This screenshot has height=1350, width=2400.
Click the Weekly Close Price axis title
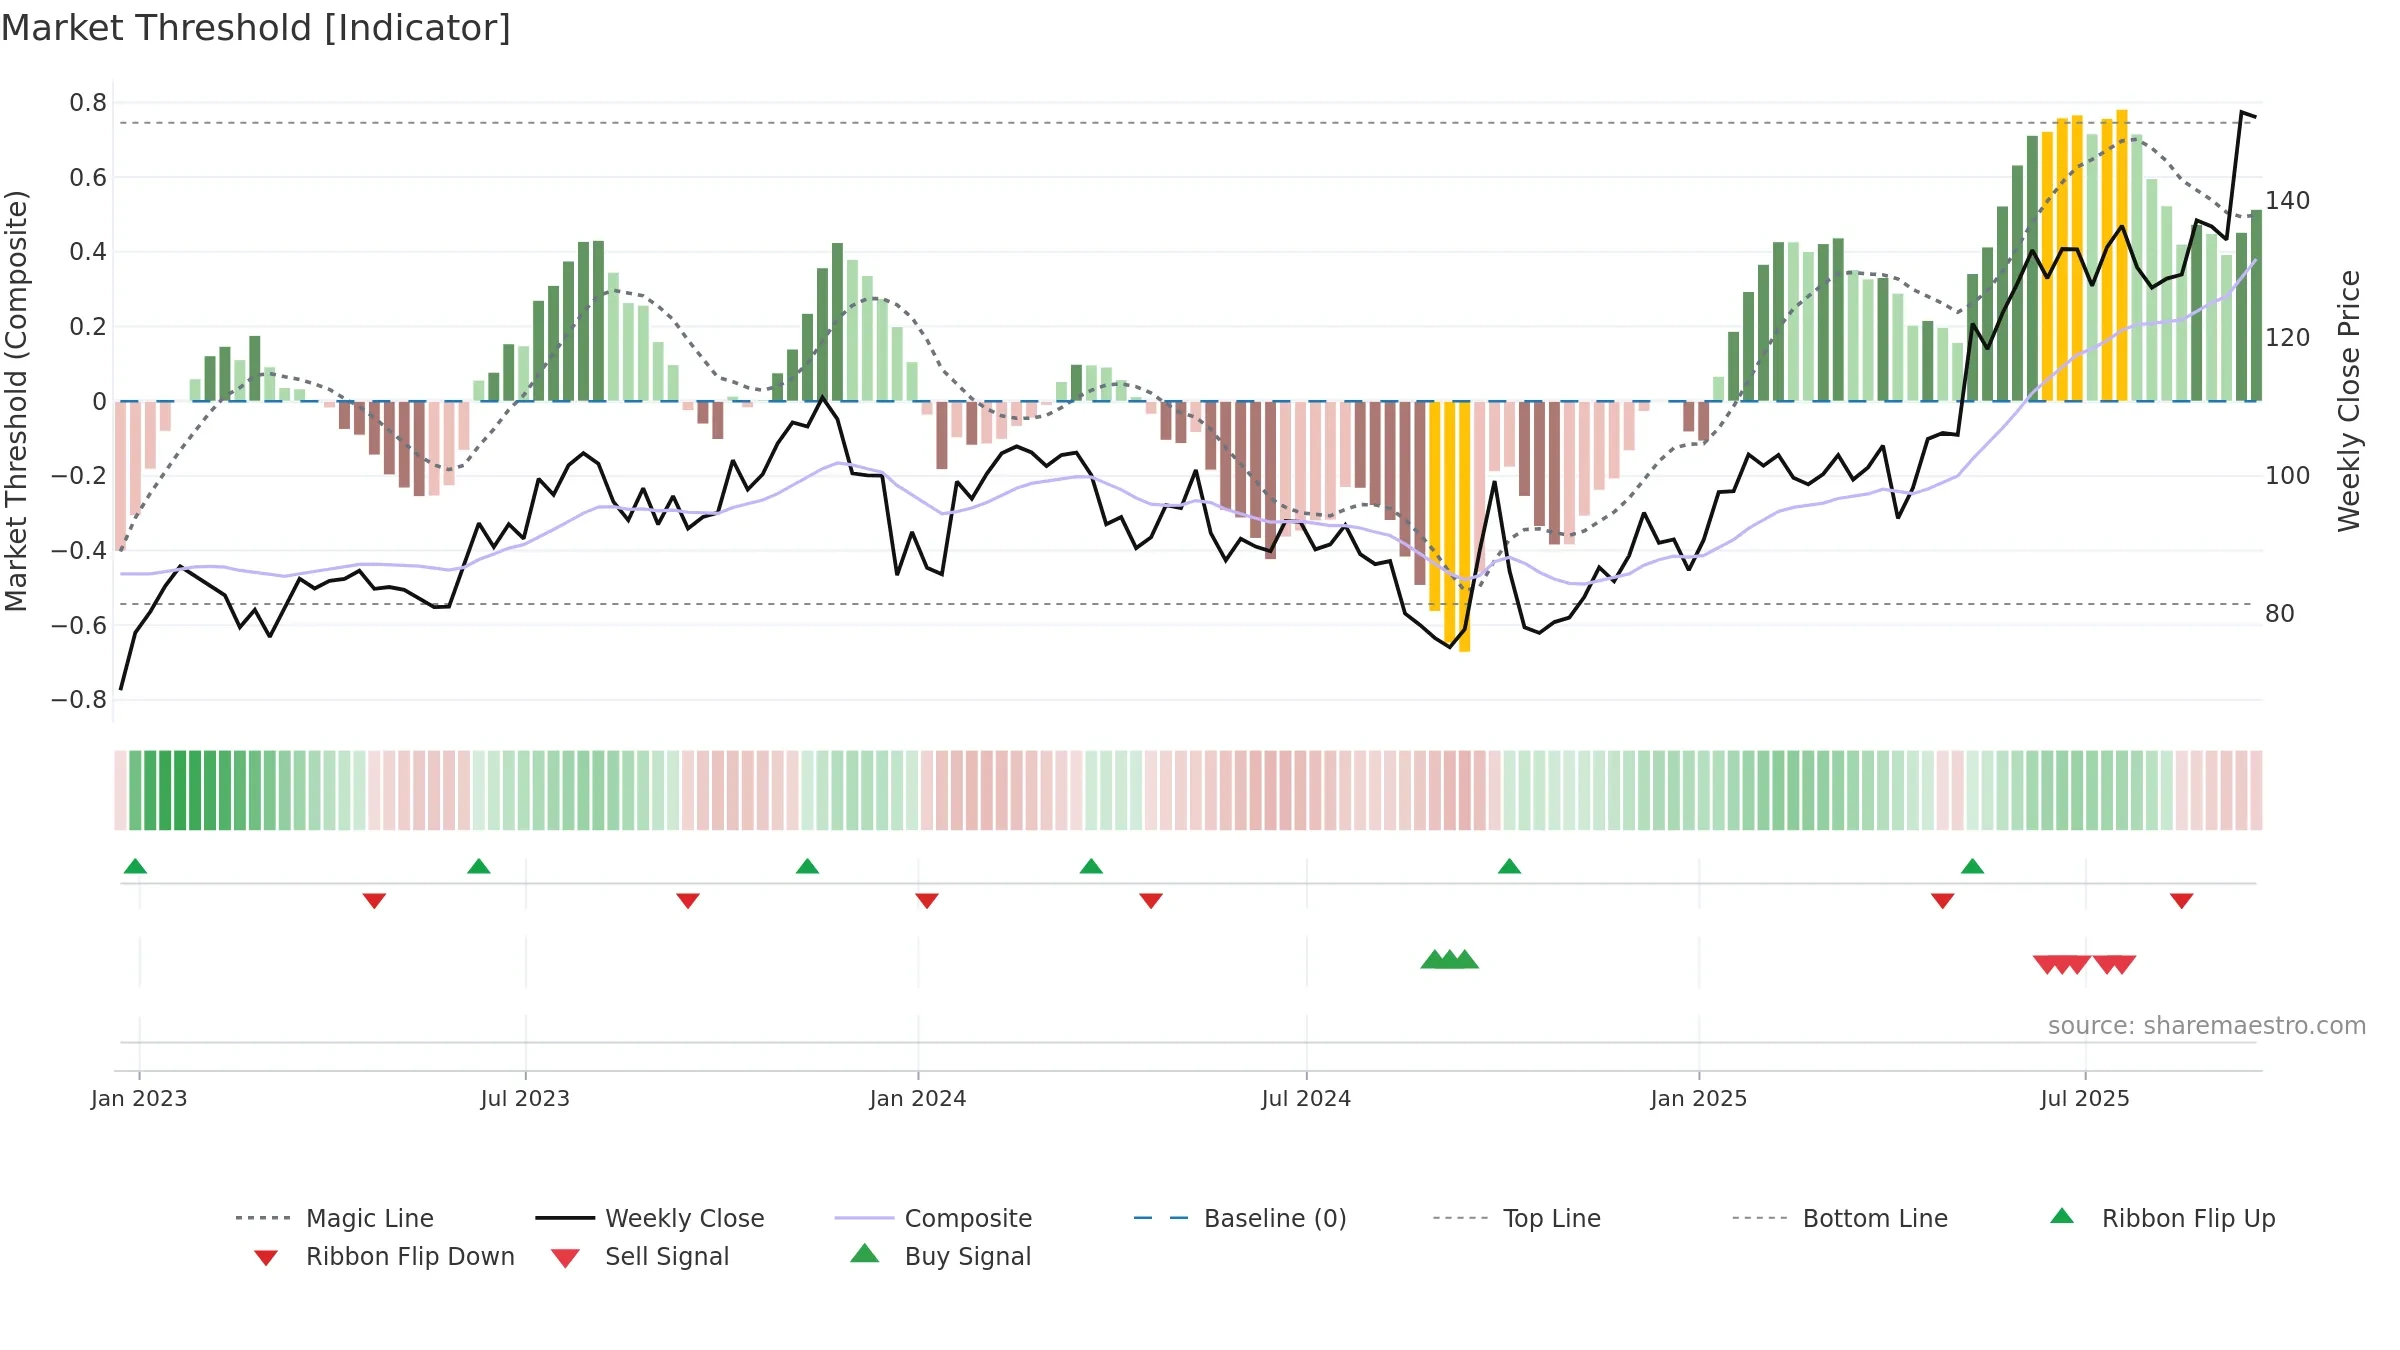click(2349, 401)
